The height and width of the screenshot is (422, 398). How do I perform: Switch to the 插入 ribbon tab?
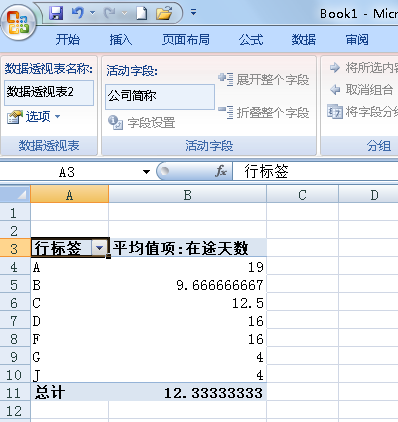tap(121, 40)
